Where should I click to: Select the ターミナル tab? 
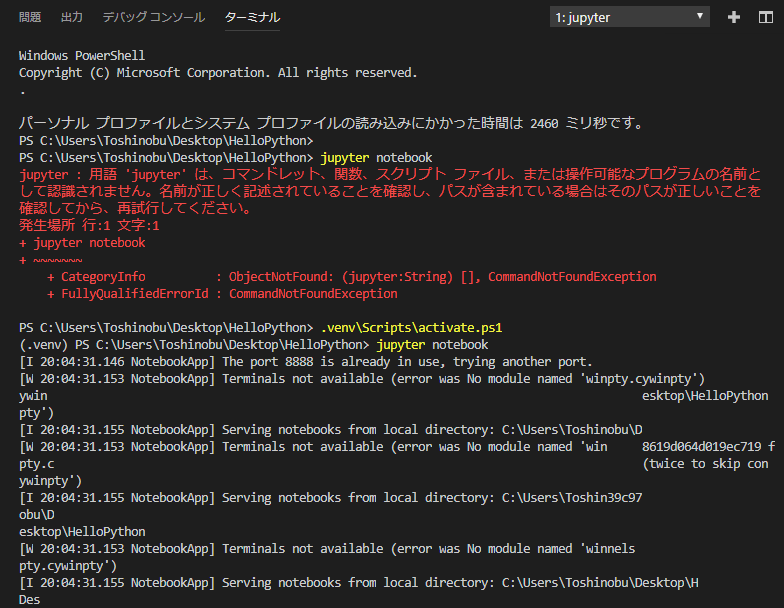click(x=252, y=18)
